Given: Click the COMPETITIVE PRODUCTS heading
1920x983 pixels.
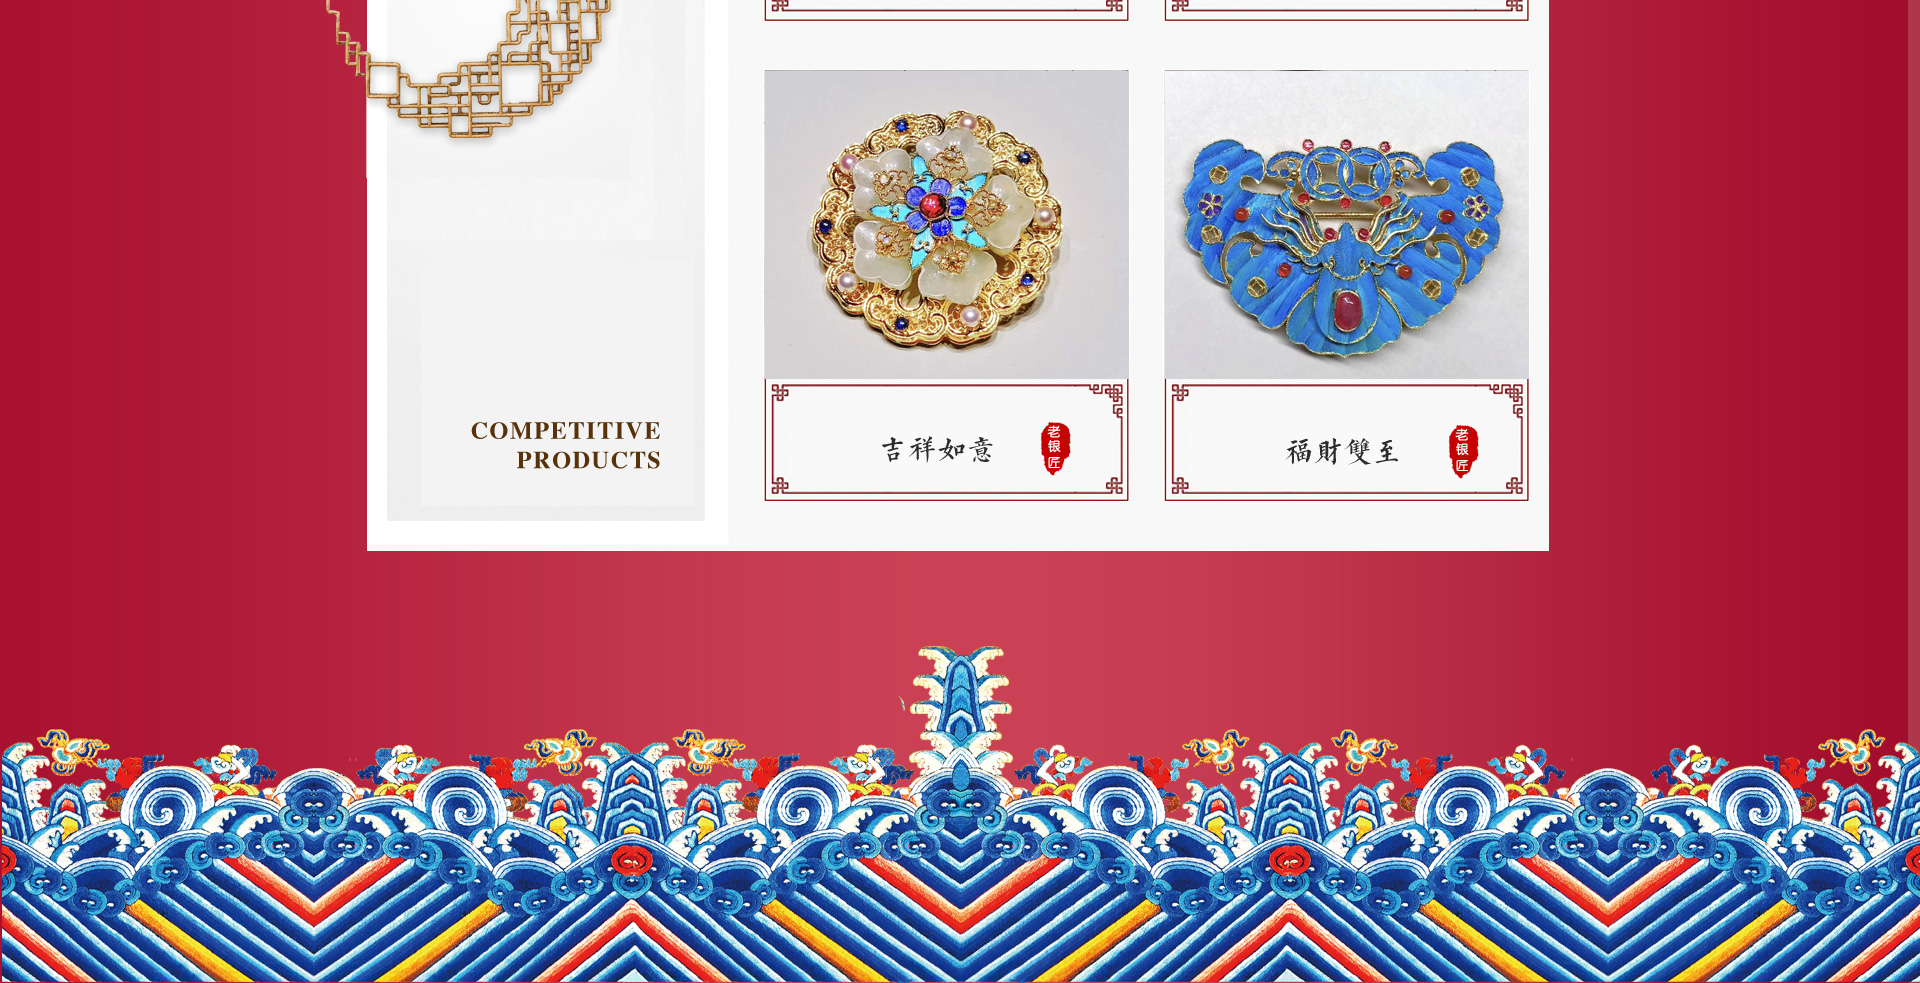Looking at the screenshot, I should [566, 445].
